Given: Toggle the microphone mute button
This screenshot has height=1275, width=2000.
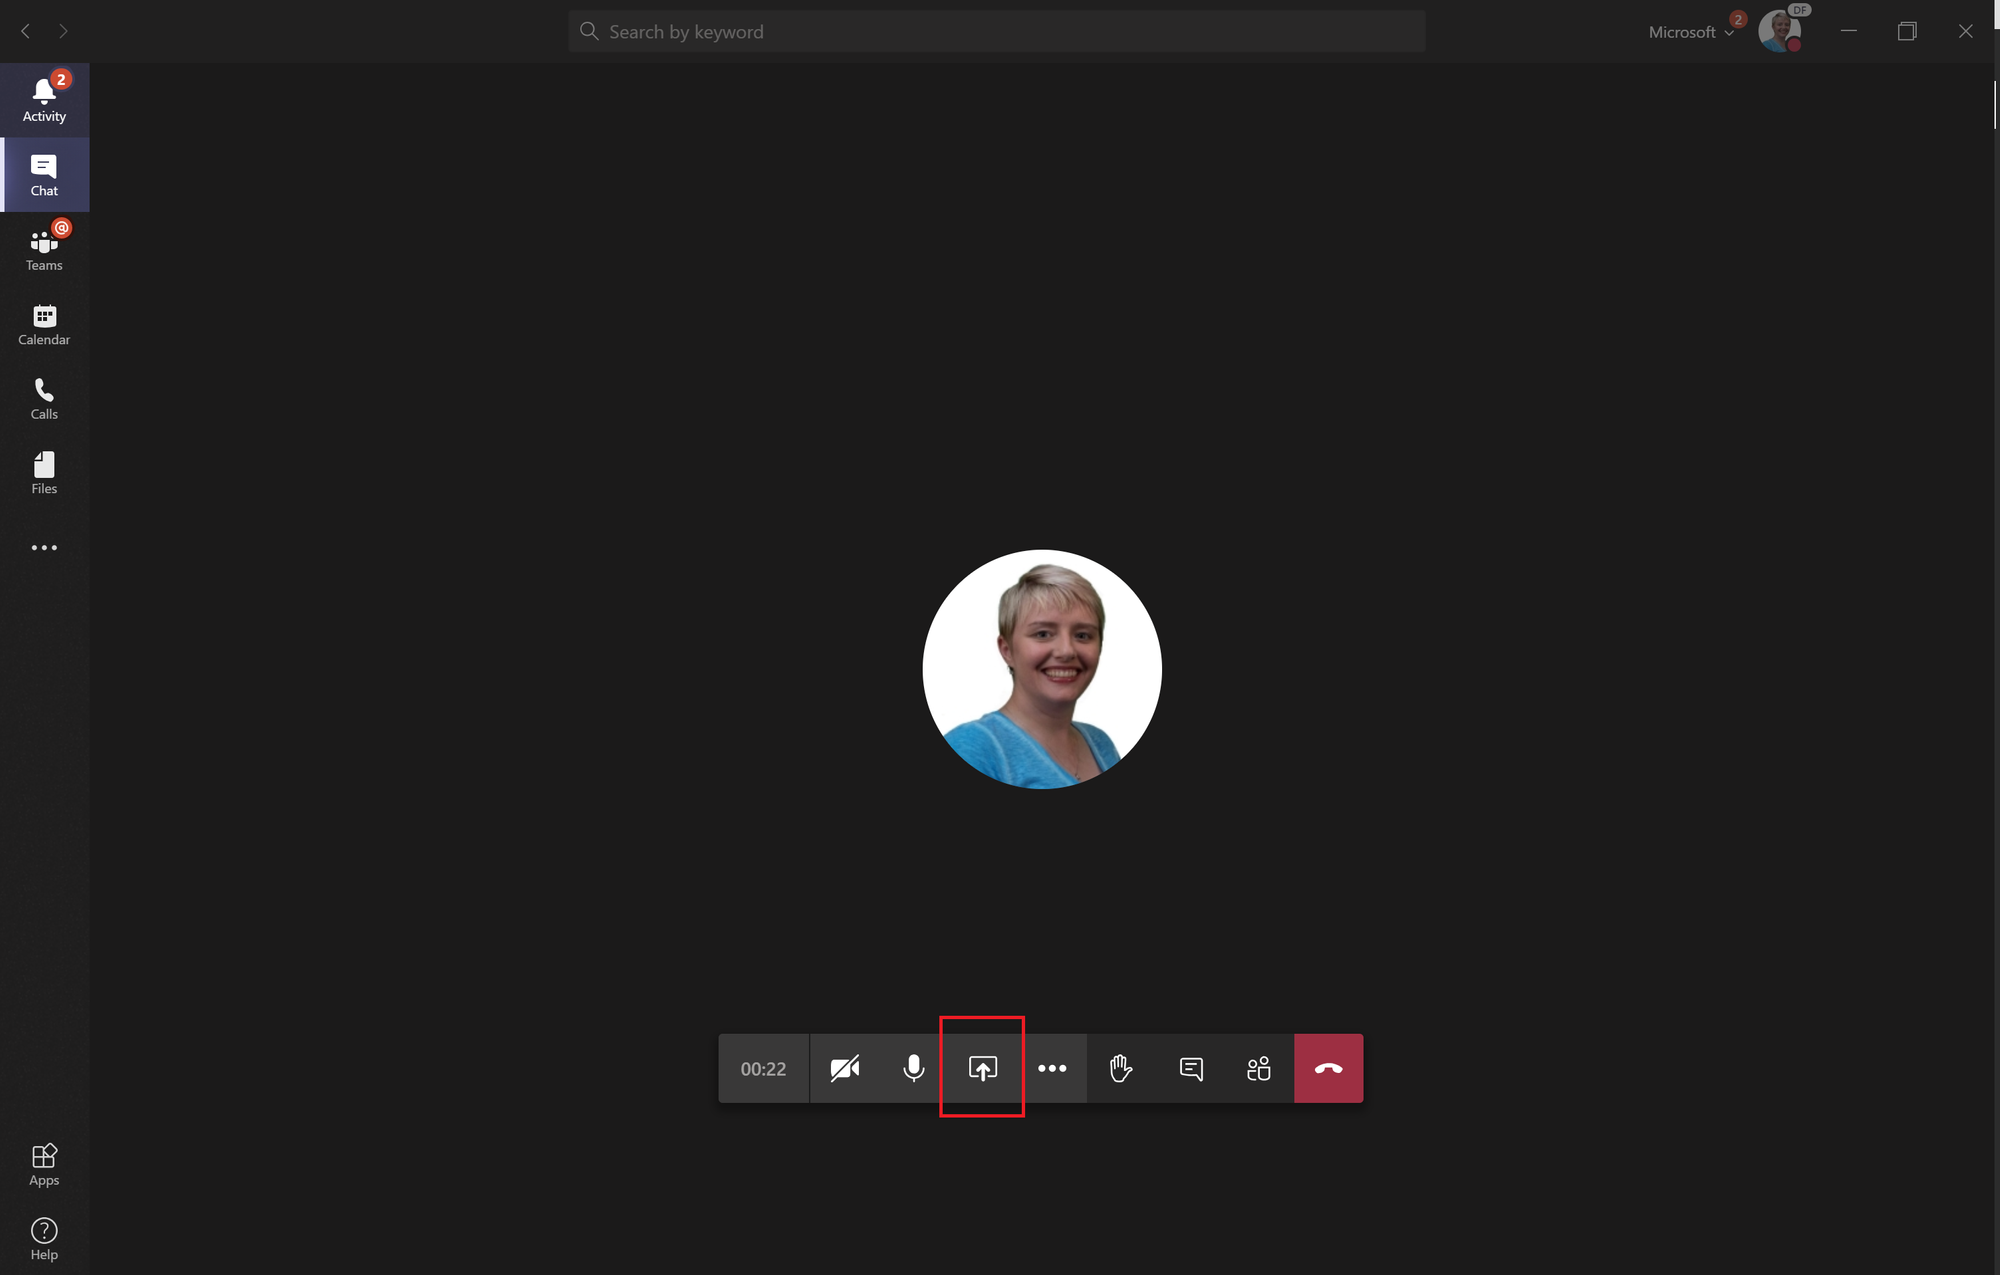Looking at the screenshot, I should [x=913, y=1068].
